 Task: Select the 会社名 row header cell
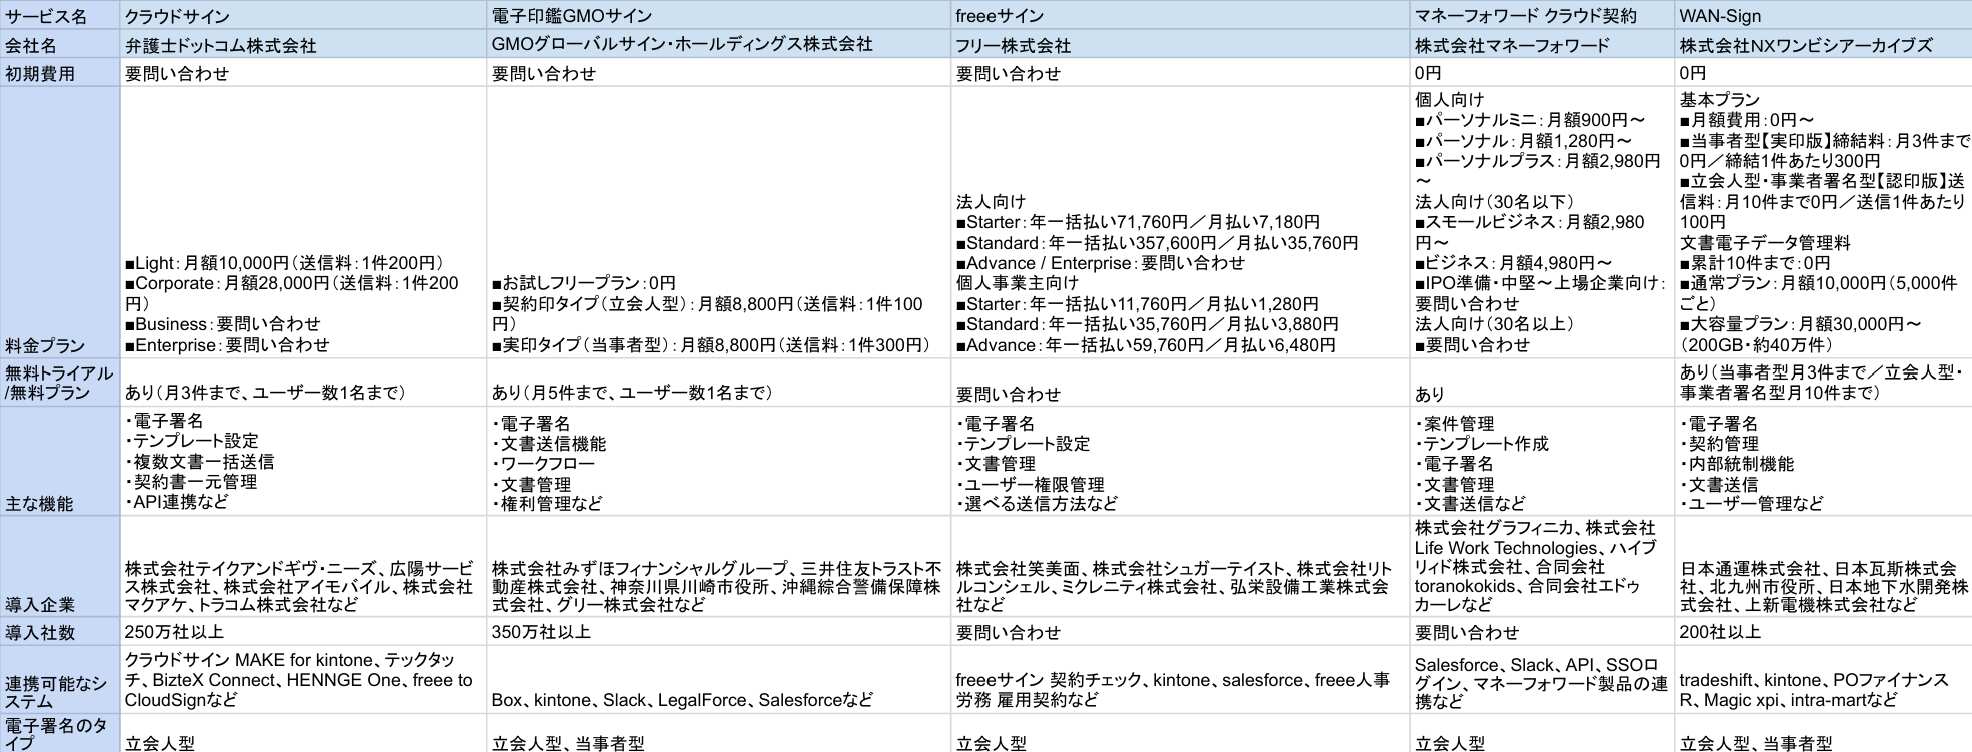tap(60, 44)
